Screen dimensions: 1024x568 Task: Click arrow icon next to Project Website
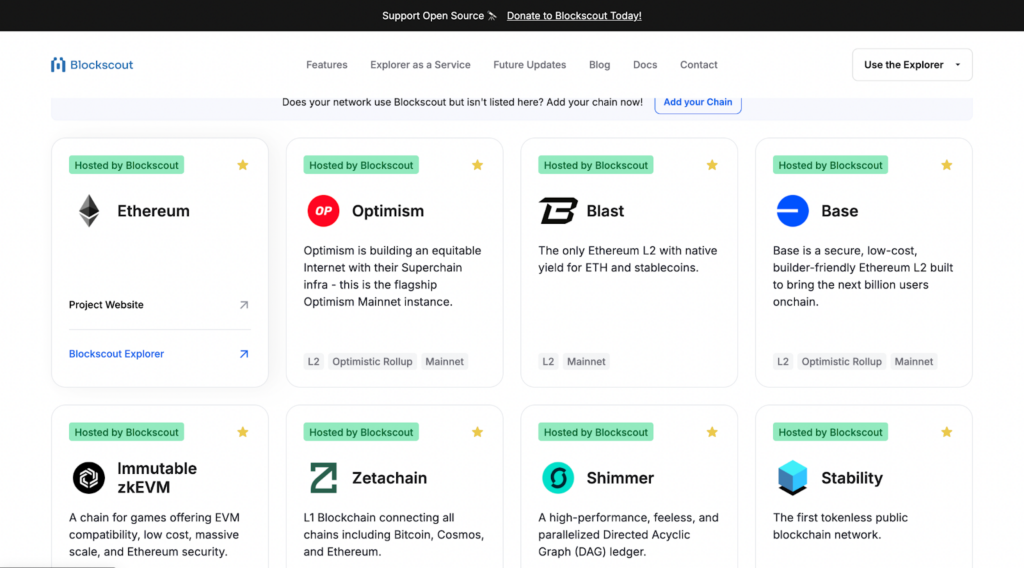point(244,305)
